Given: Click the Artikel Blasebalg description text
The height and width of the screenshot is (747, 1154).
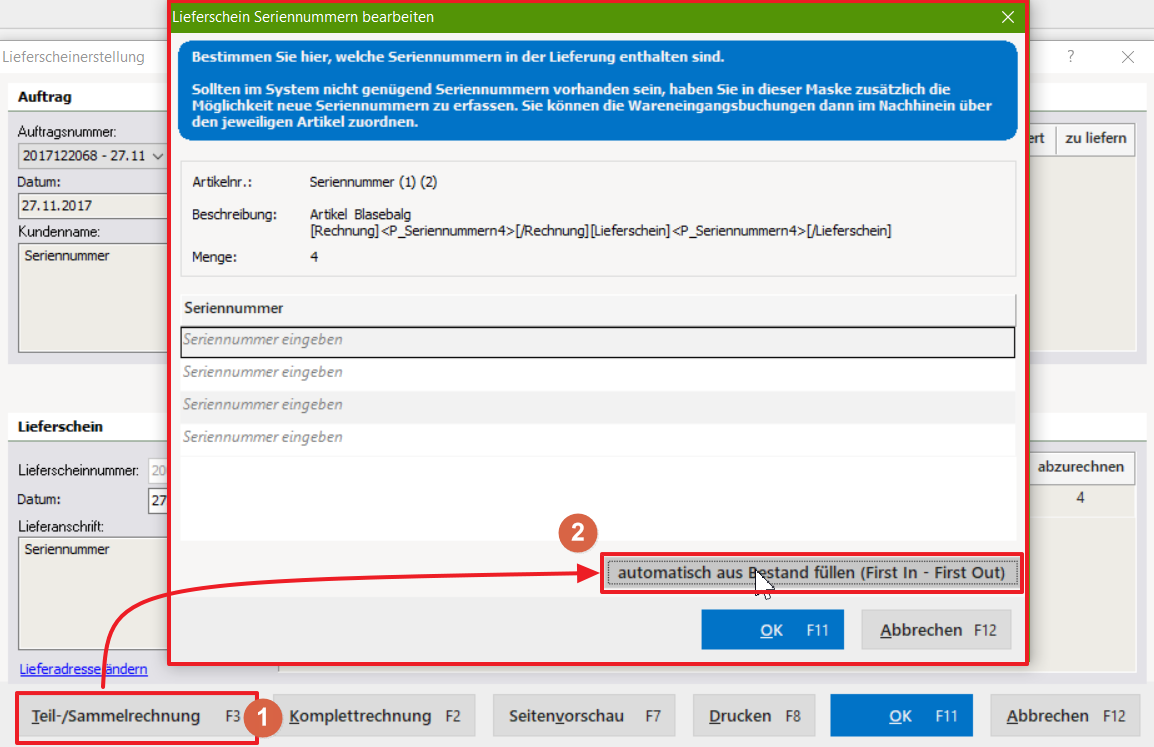Looking at the screenshot, I should point(360,214).
